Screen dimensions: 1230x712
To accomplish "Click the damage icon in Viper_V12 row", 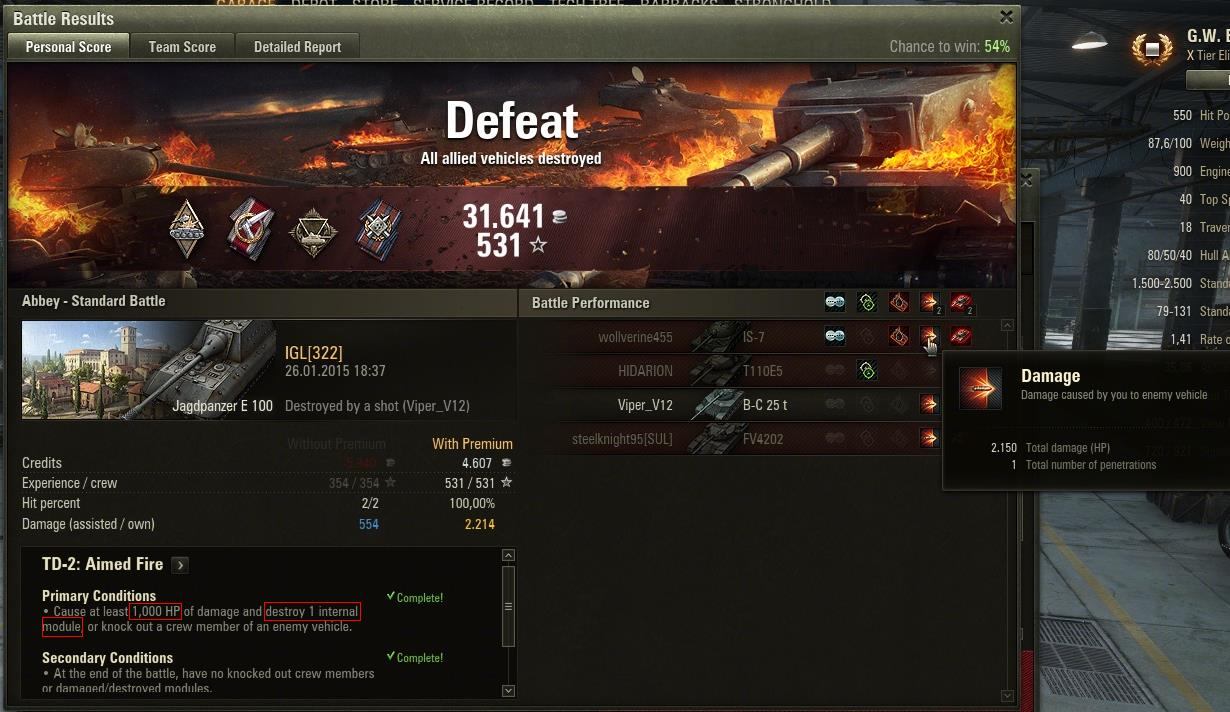I will pos(929,404).
